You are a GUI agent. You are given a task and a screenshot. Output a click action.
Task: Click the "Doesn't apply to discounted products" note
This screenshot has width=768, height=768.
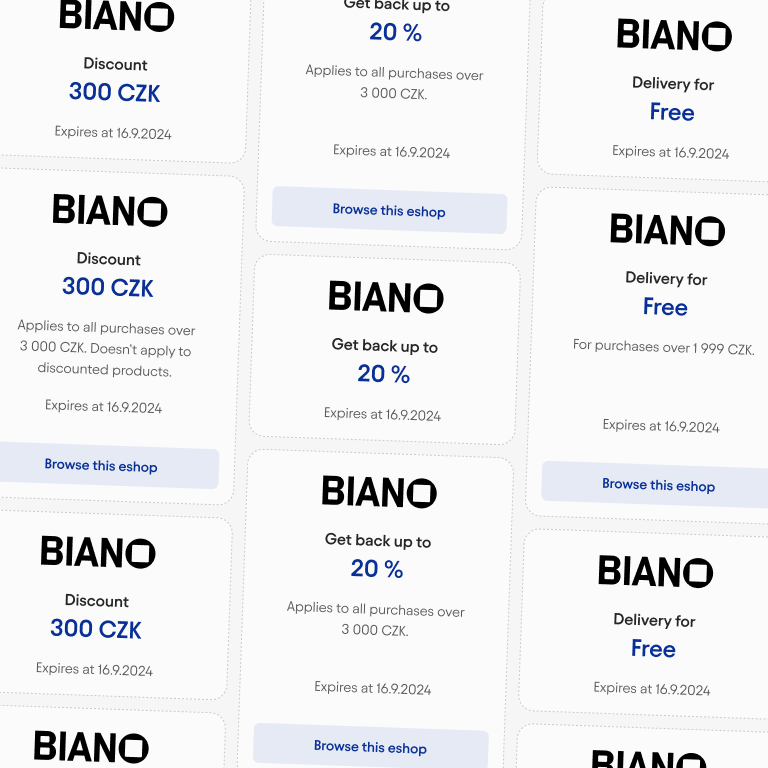105,360
